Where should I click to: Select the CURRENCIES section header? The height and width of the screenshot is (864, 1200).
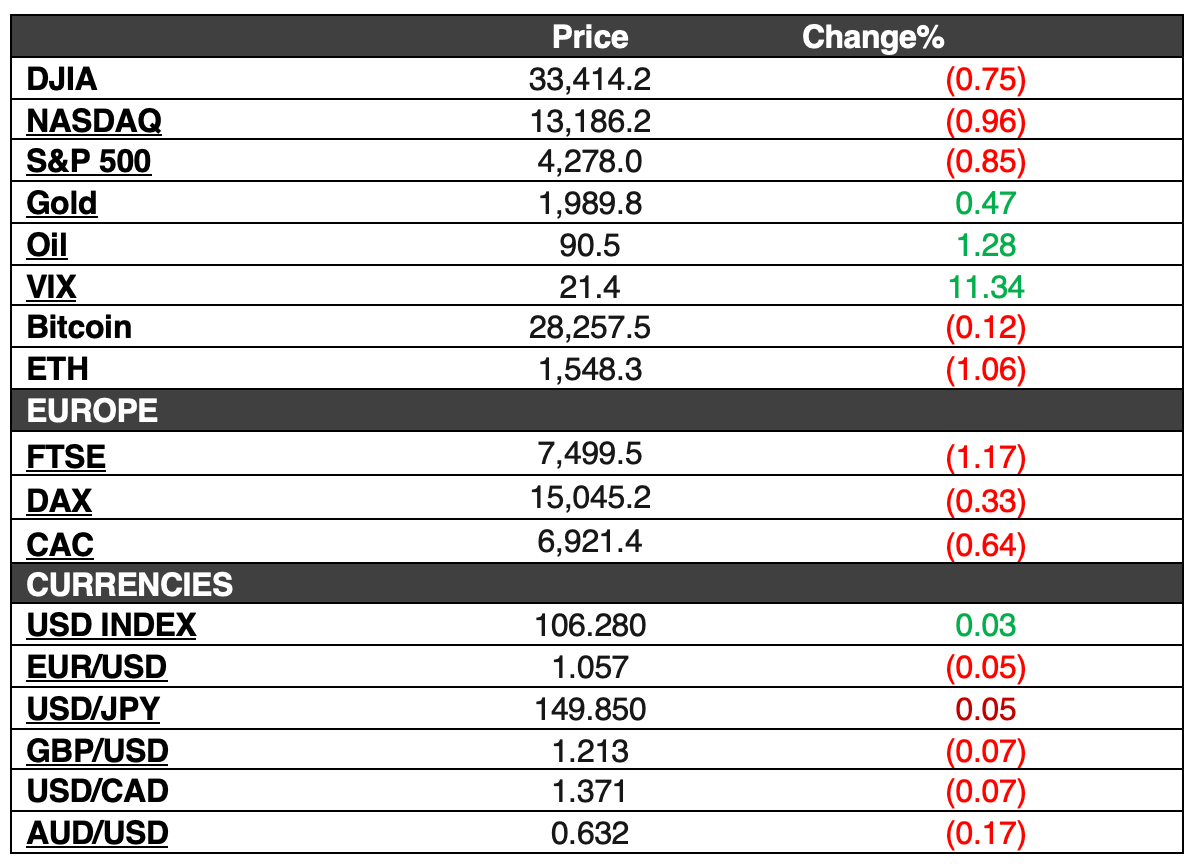[130, 584]
